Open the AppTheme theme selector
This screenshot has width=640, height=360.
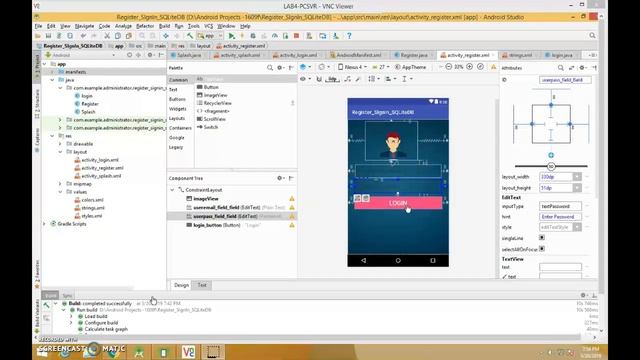(x=410, y=67)
